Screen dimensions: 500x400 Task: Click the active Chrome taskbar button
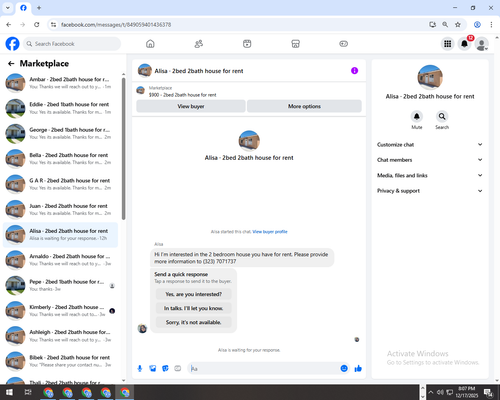(x=125, y=392)
